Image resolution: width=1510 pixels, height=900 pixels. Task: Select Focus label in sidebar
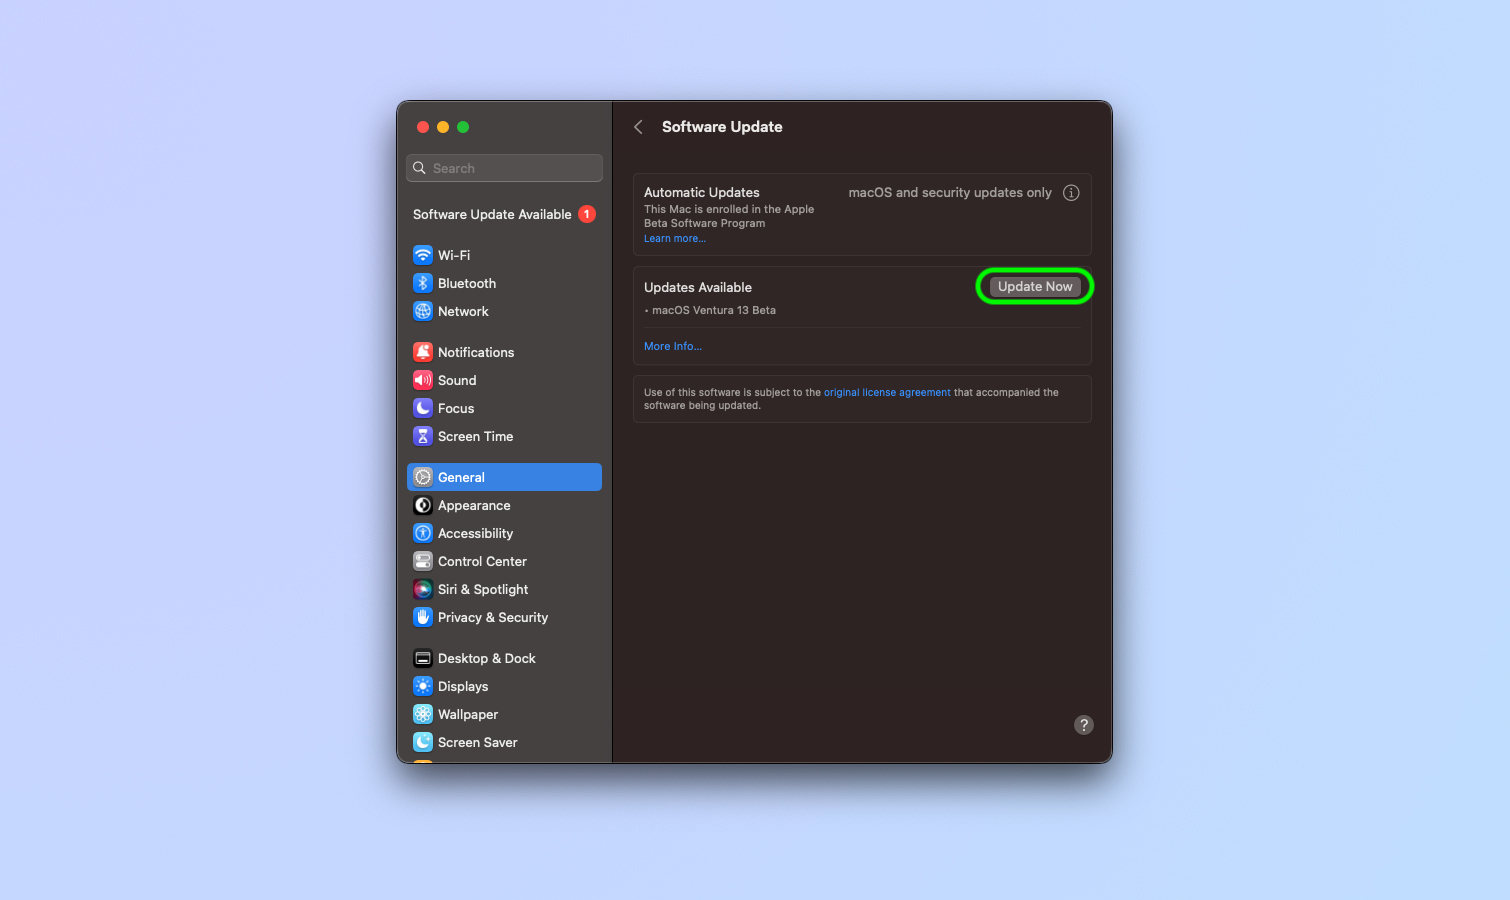pyautogui.click(x=456, y=408)
